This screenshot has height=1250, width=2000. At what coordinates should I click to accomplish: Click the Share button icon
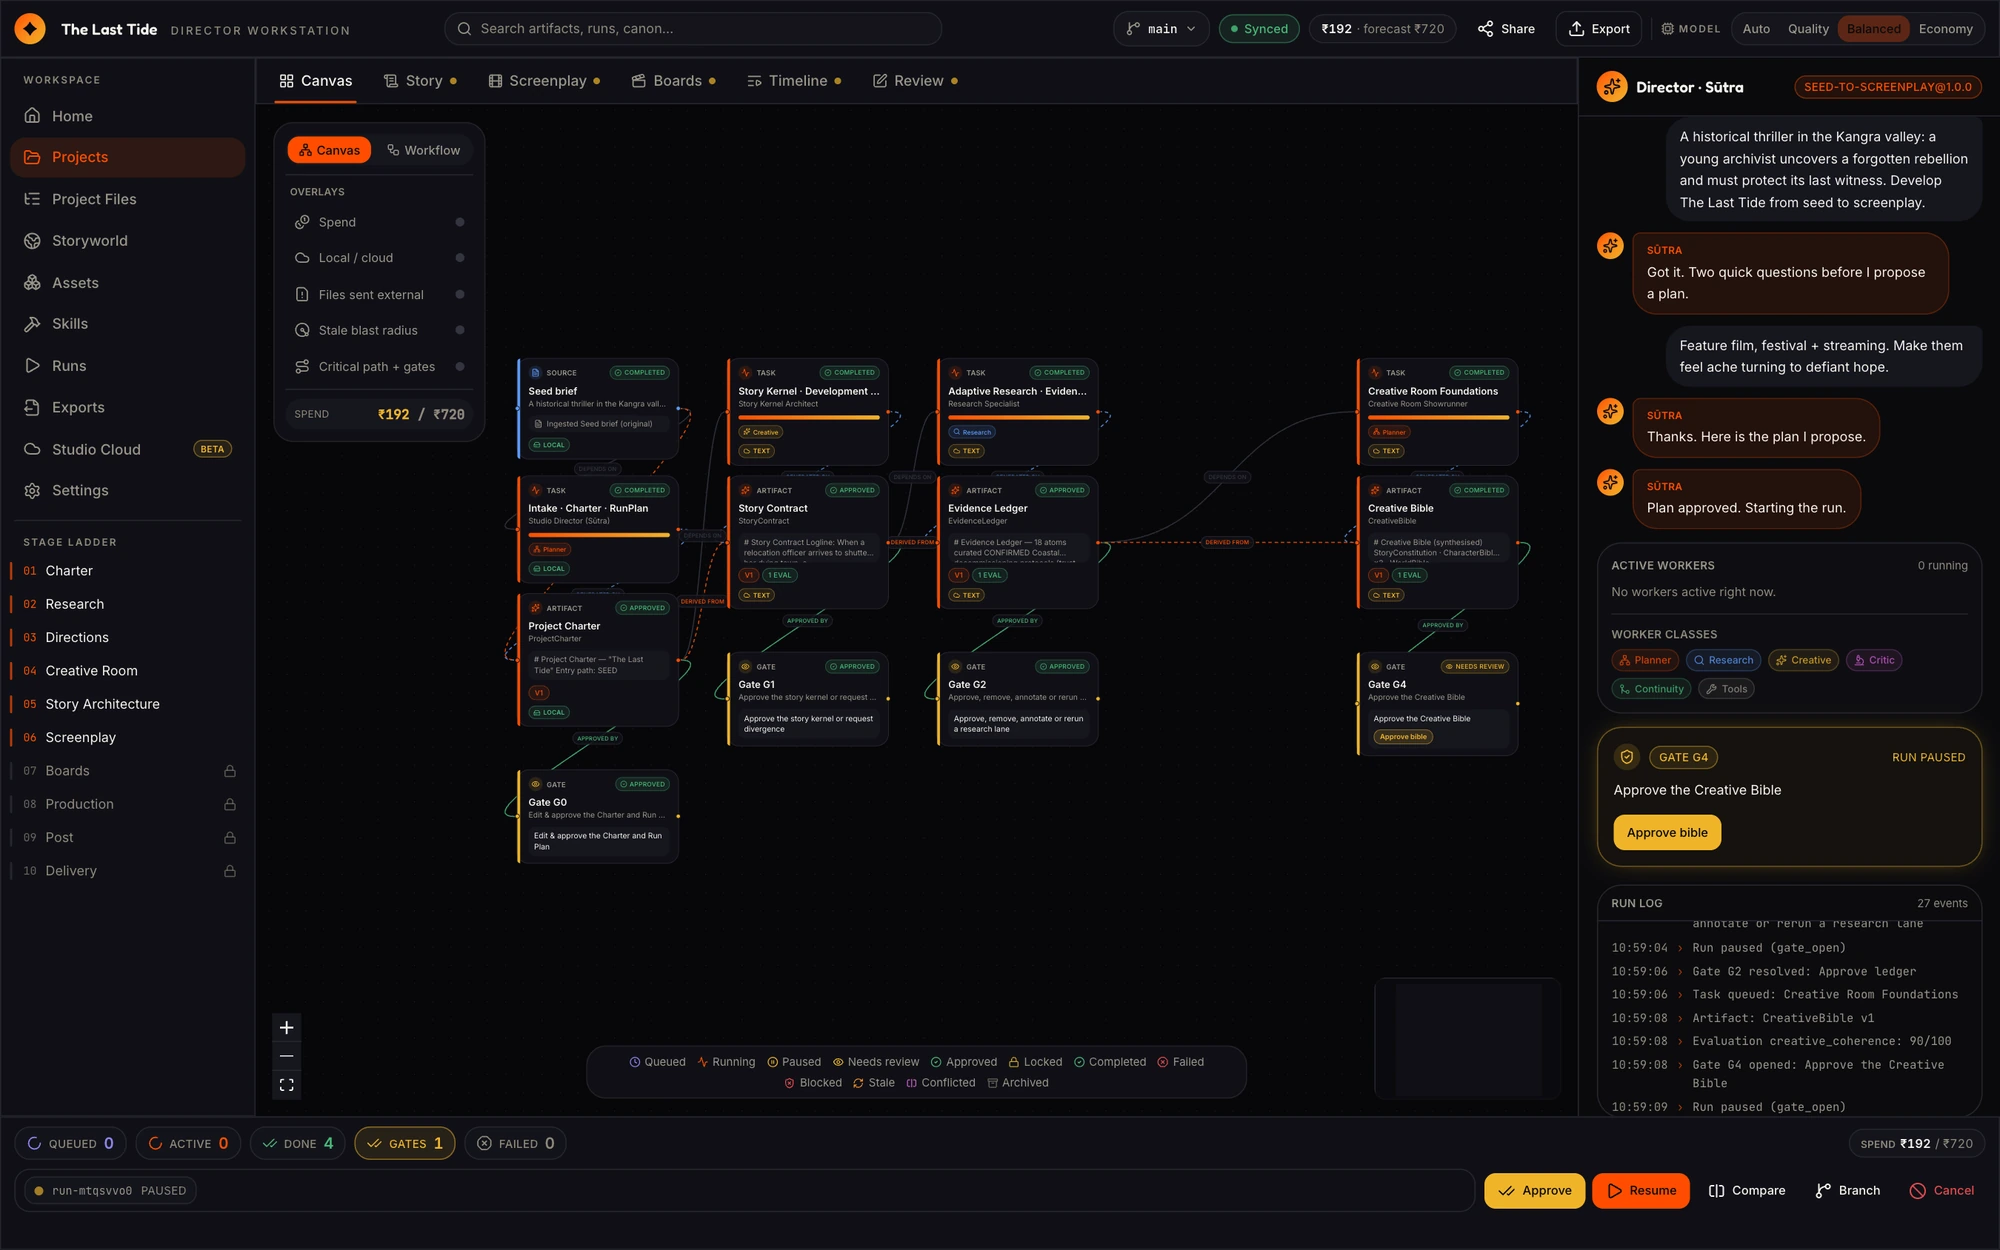pos(1486,29)
